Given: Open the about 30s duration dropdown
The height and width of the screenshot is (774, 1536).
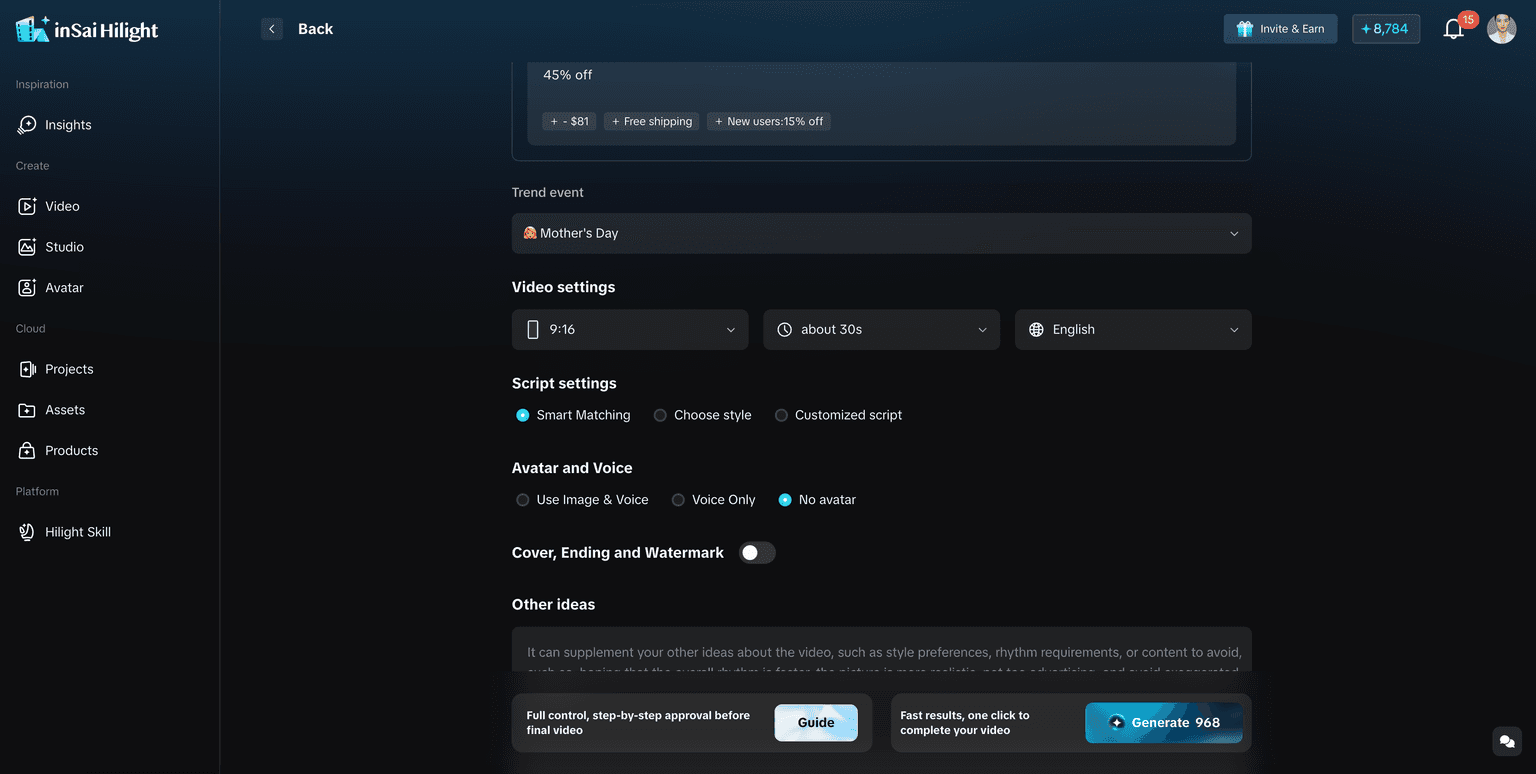Looking at the screenshot, I should tap(881, 329).
